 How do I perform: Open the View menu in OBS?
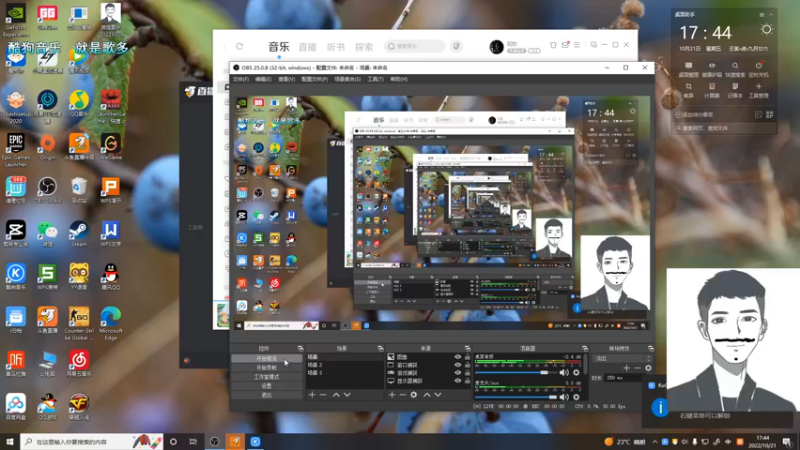(x=286, y=79)
